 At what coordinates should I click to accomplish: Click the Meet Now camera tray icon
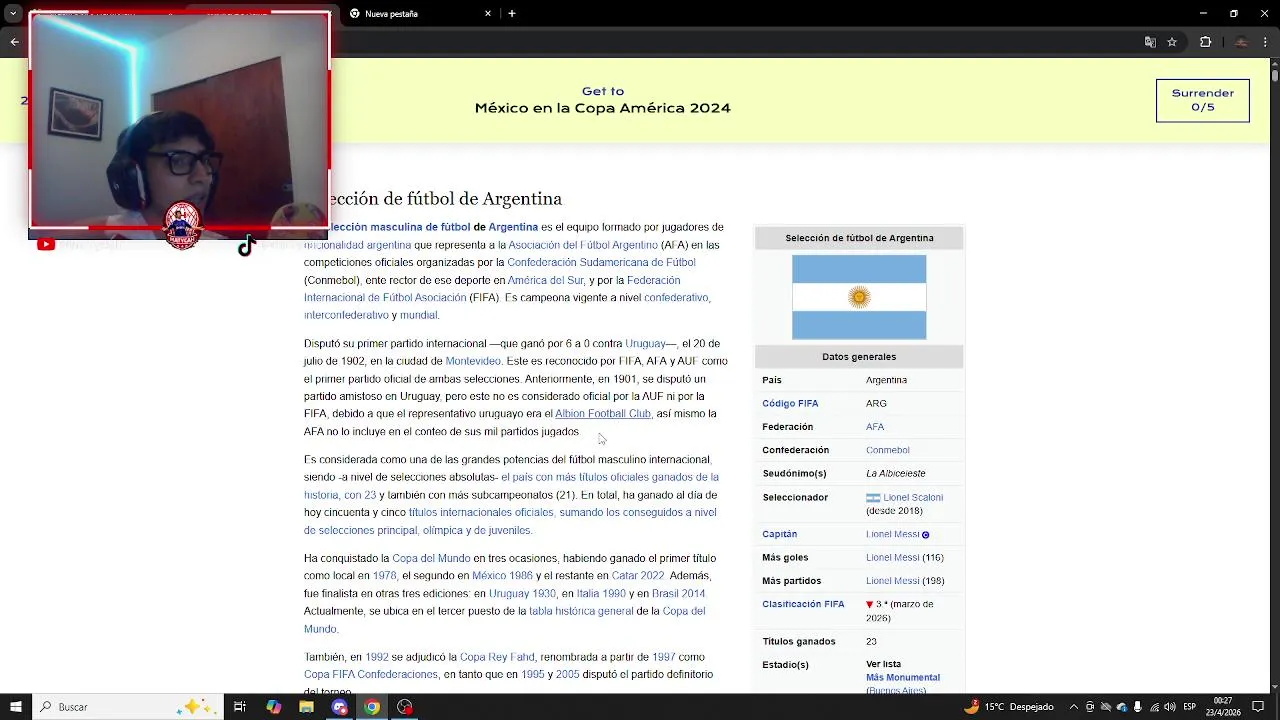[1090, 707]
